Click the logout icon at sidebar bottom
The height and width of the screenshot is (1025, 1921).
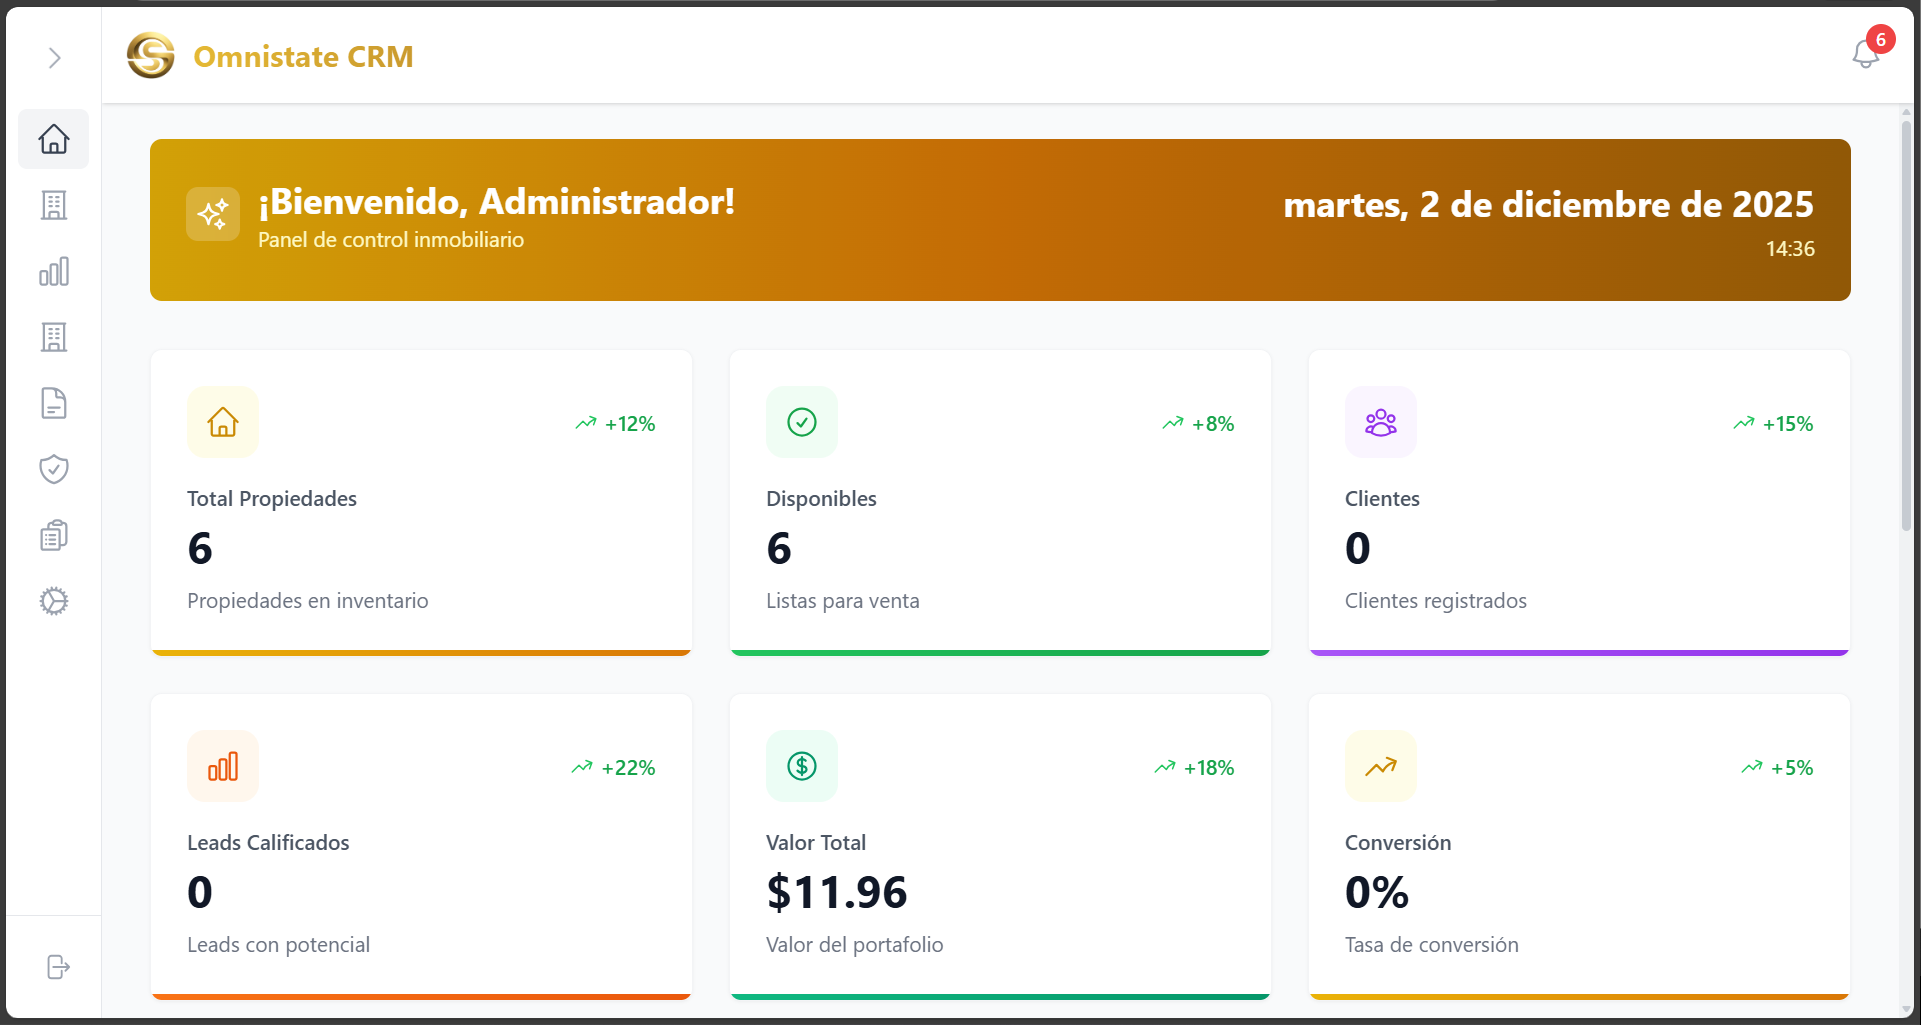57,967
